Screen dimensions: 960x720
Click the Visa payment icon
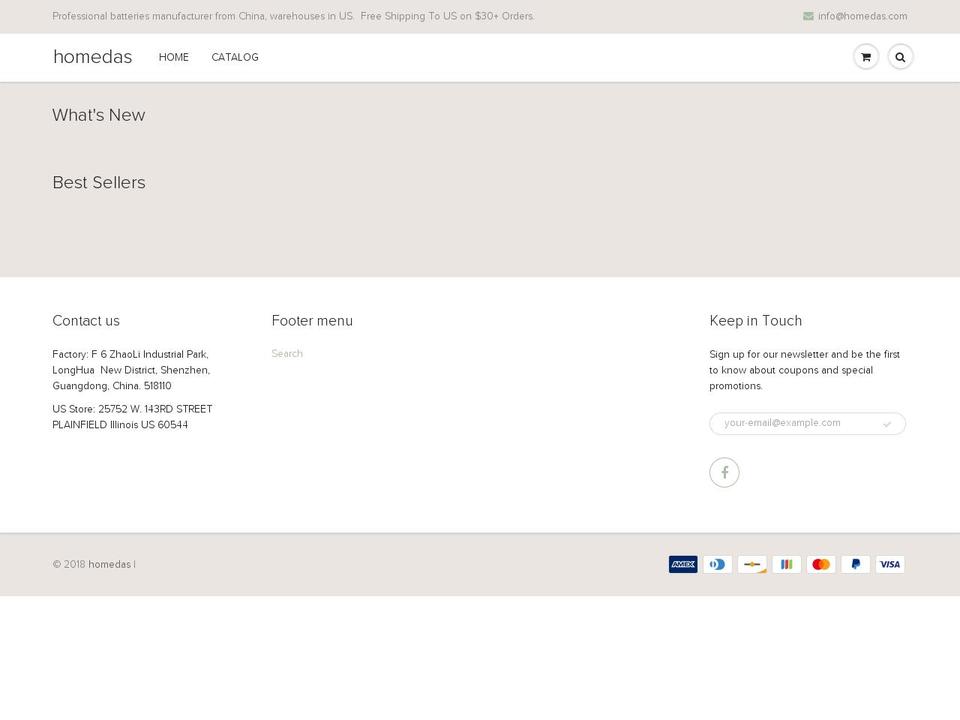point(890,564)
